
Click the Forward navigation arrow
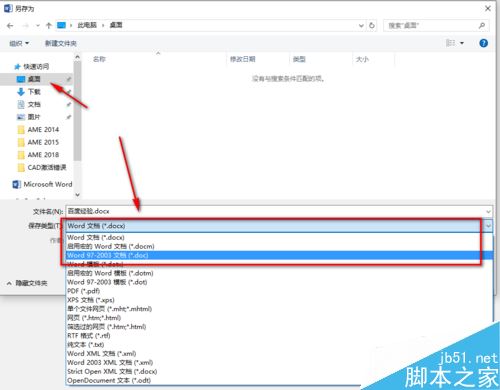pos(26,25)
